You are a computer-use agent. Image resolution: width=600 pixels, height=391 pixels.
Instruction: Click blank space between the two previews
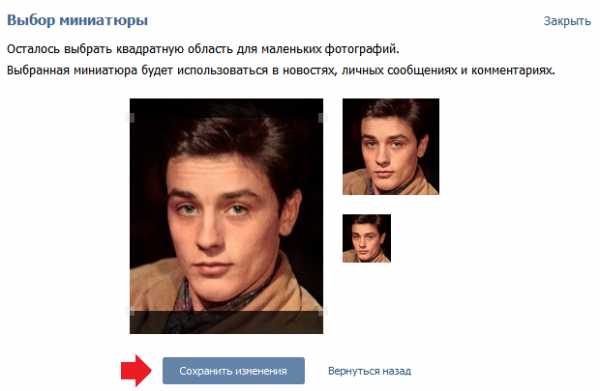[391, 205]
